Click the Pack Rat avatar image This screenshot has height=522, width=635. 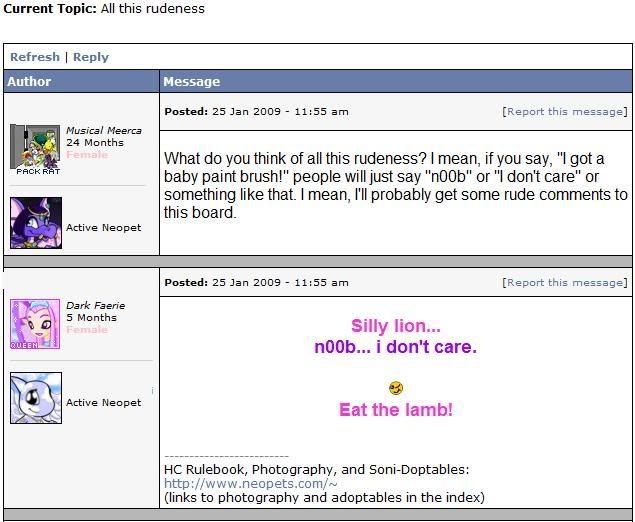click(x=35, y=149)
